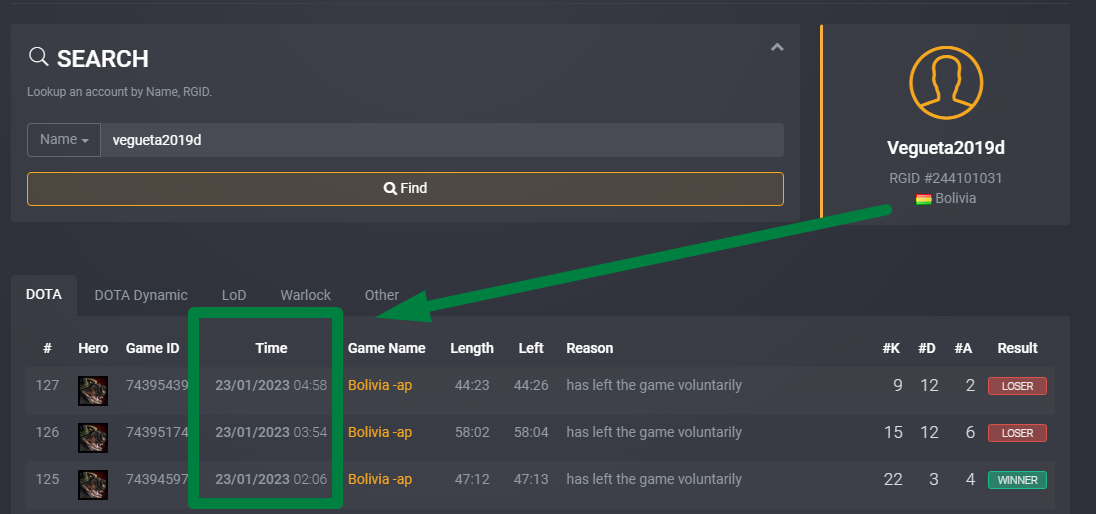The width and height of the screenshot is (1096, 514).
Task: Open the Warlock tab
Action: [x=305, y=295]
